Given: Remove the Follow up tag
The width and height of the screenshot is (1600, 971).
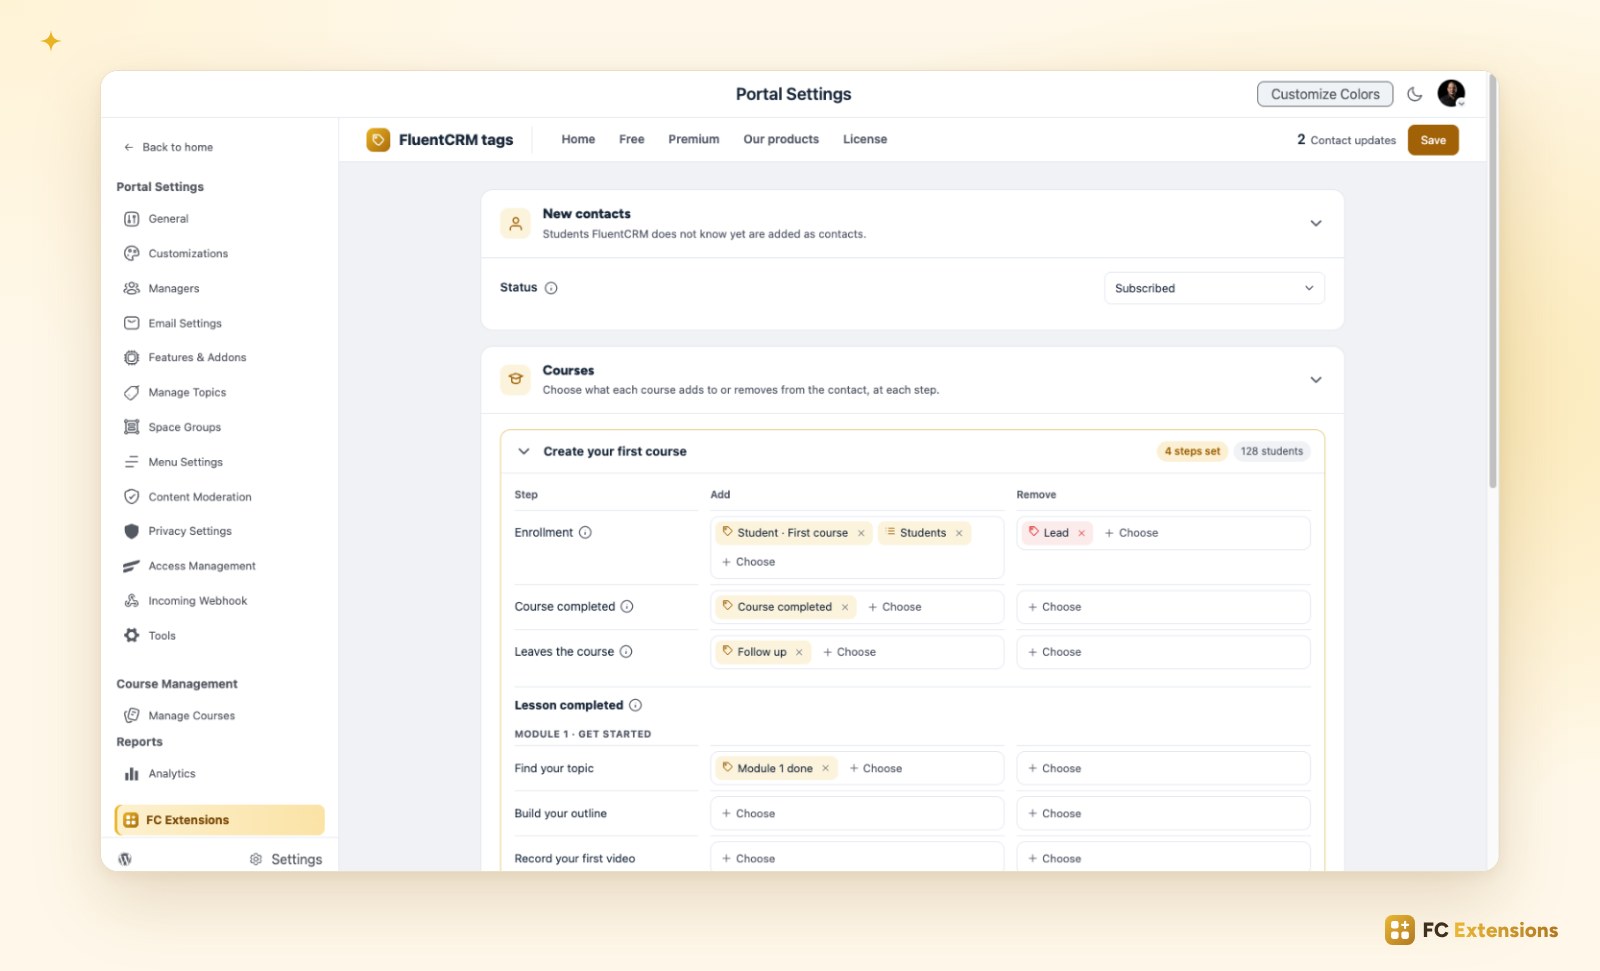Looking at the screenshot, I should tap(799, 652).
